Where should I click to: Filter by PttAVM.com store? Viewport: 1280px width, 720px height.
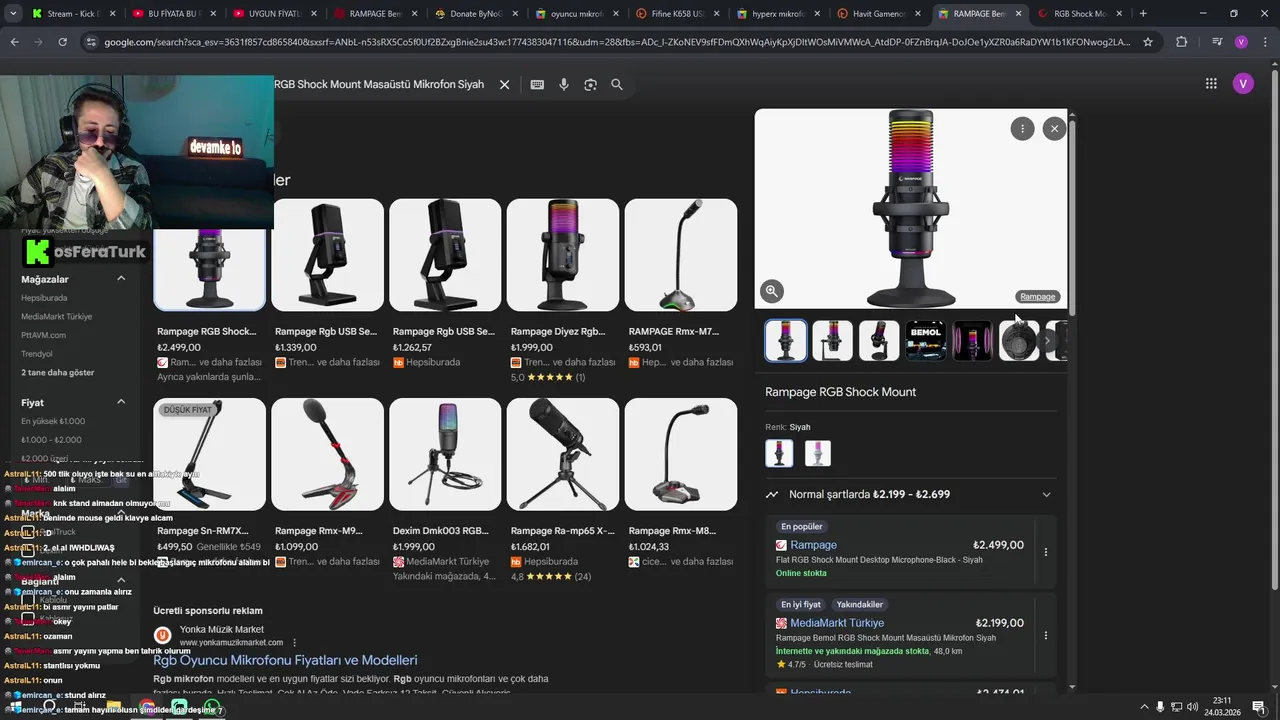43,335
